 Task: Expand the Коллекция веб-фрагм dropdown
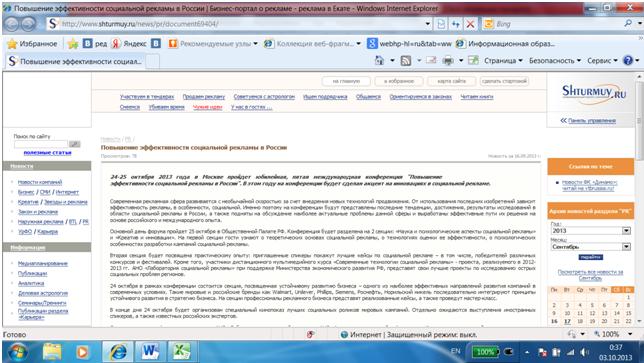click(358, 44)
